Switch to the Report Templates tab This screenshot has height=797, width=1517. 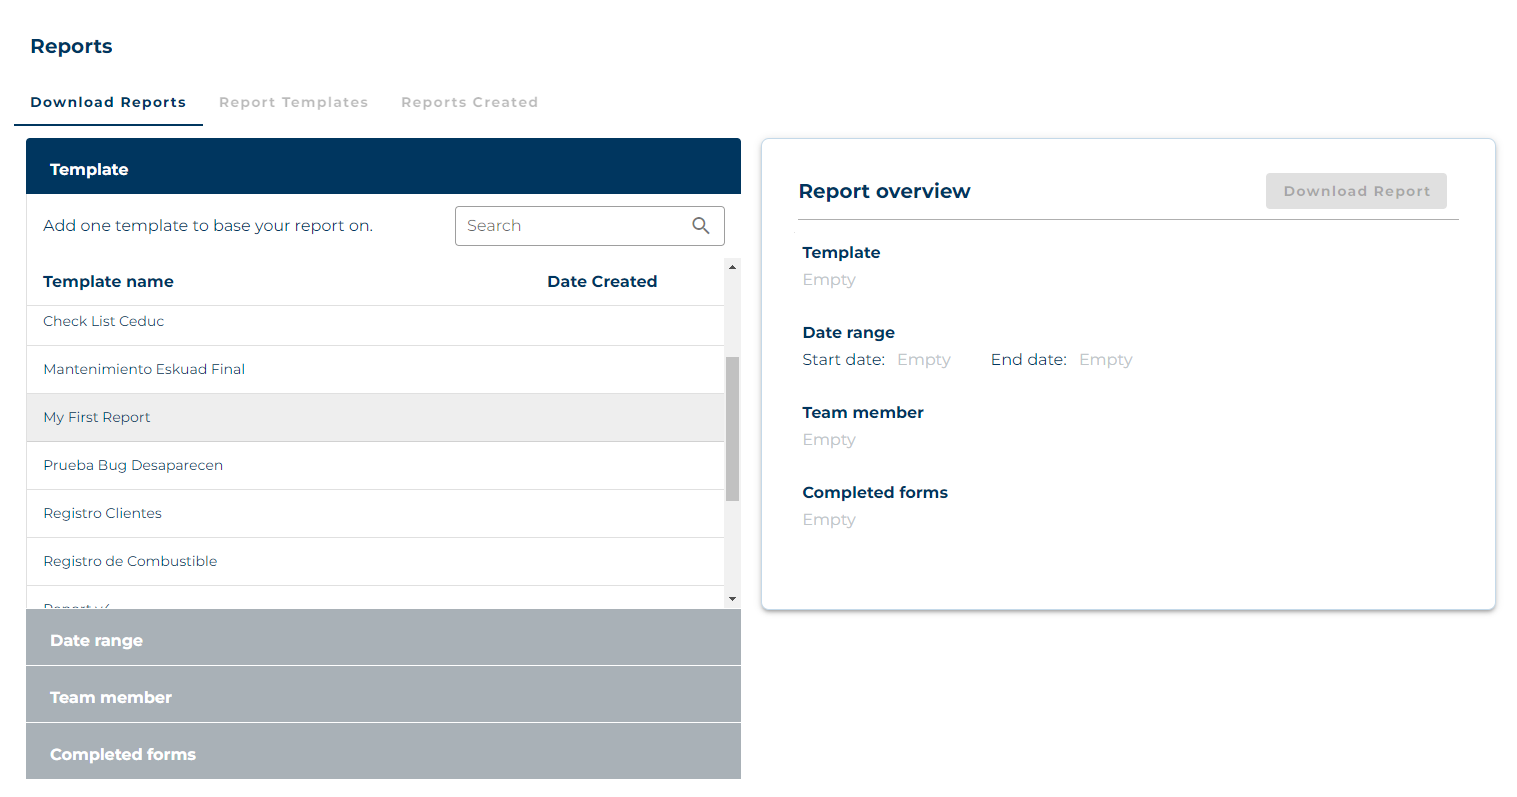(x=293, y=102)
